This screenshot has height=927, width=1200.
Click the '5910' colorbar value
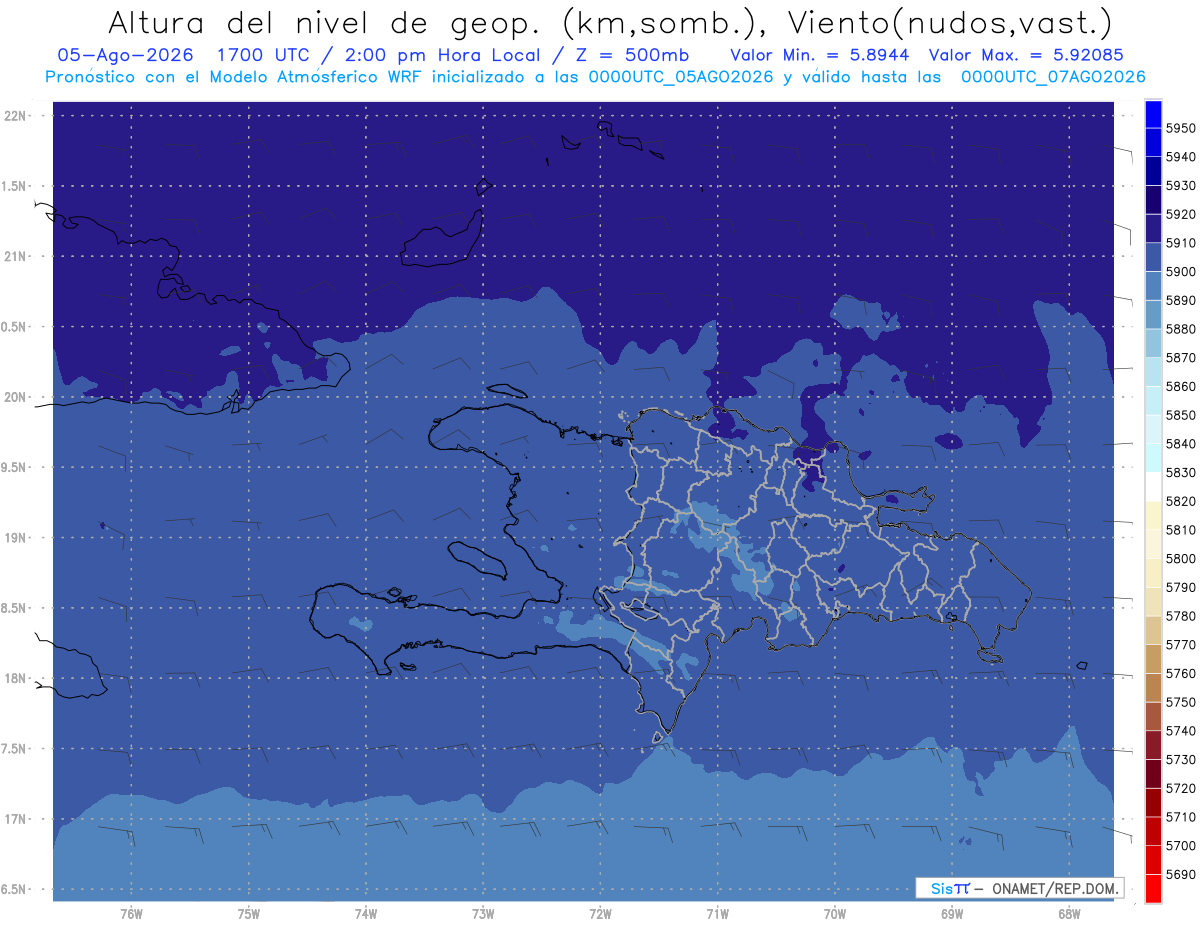(1179, 243)
